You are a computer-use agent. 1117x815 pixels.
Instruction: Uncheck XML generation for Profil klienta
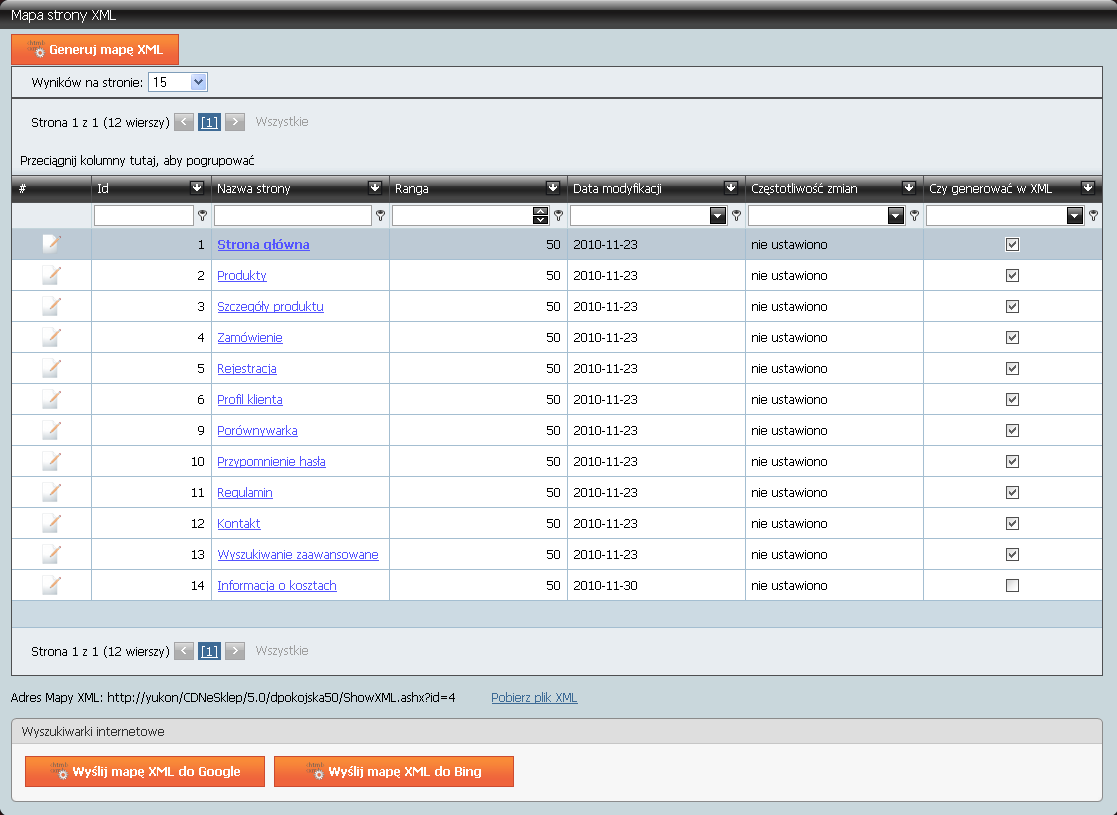(1012, 399)
